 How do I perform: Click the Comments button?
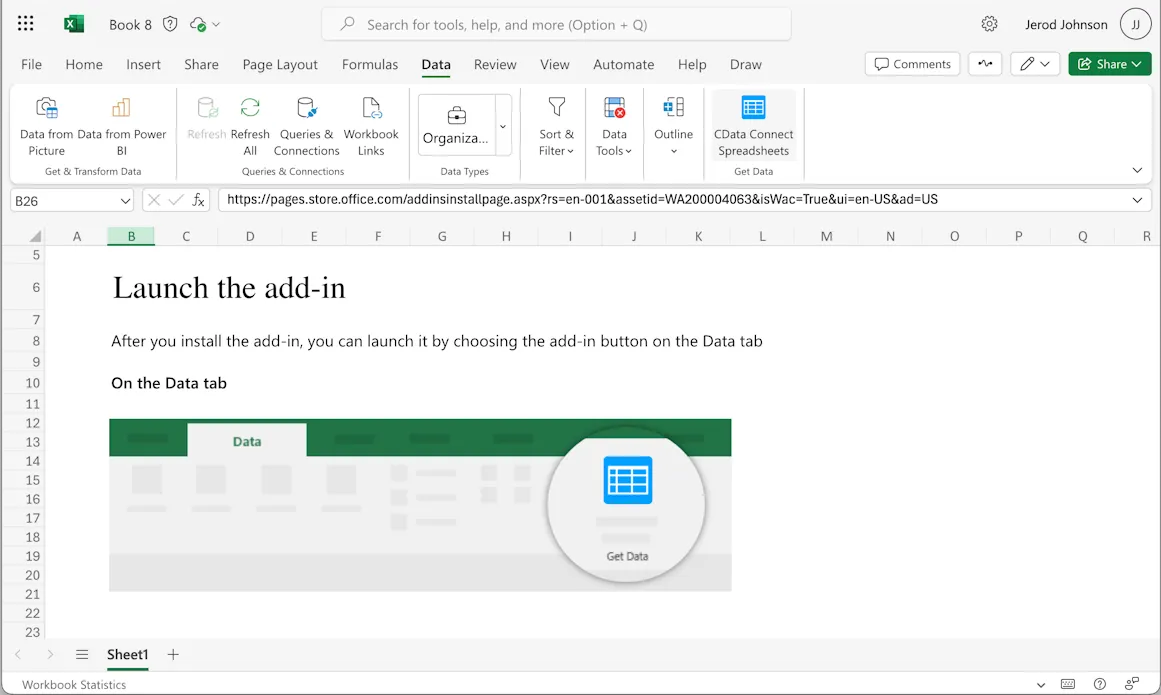[x=911, y=63]
